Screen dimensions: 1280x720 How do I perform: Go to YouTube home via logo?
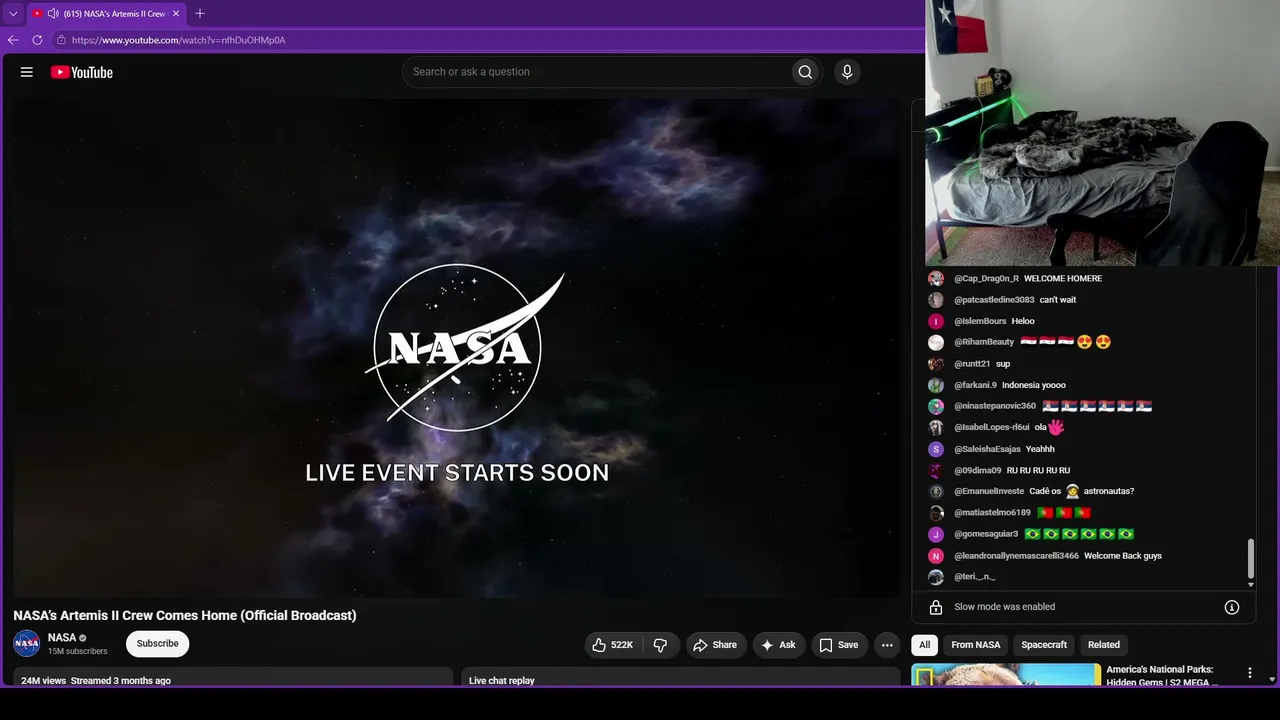point(82,72)
